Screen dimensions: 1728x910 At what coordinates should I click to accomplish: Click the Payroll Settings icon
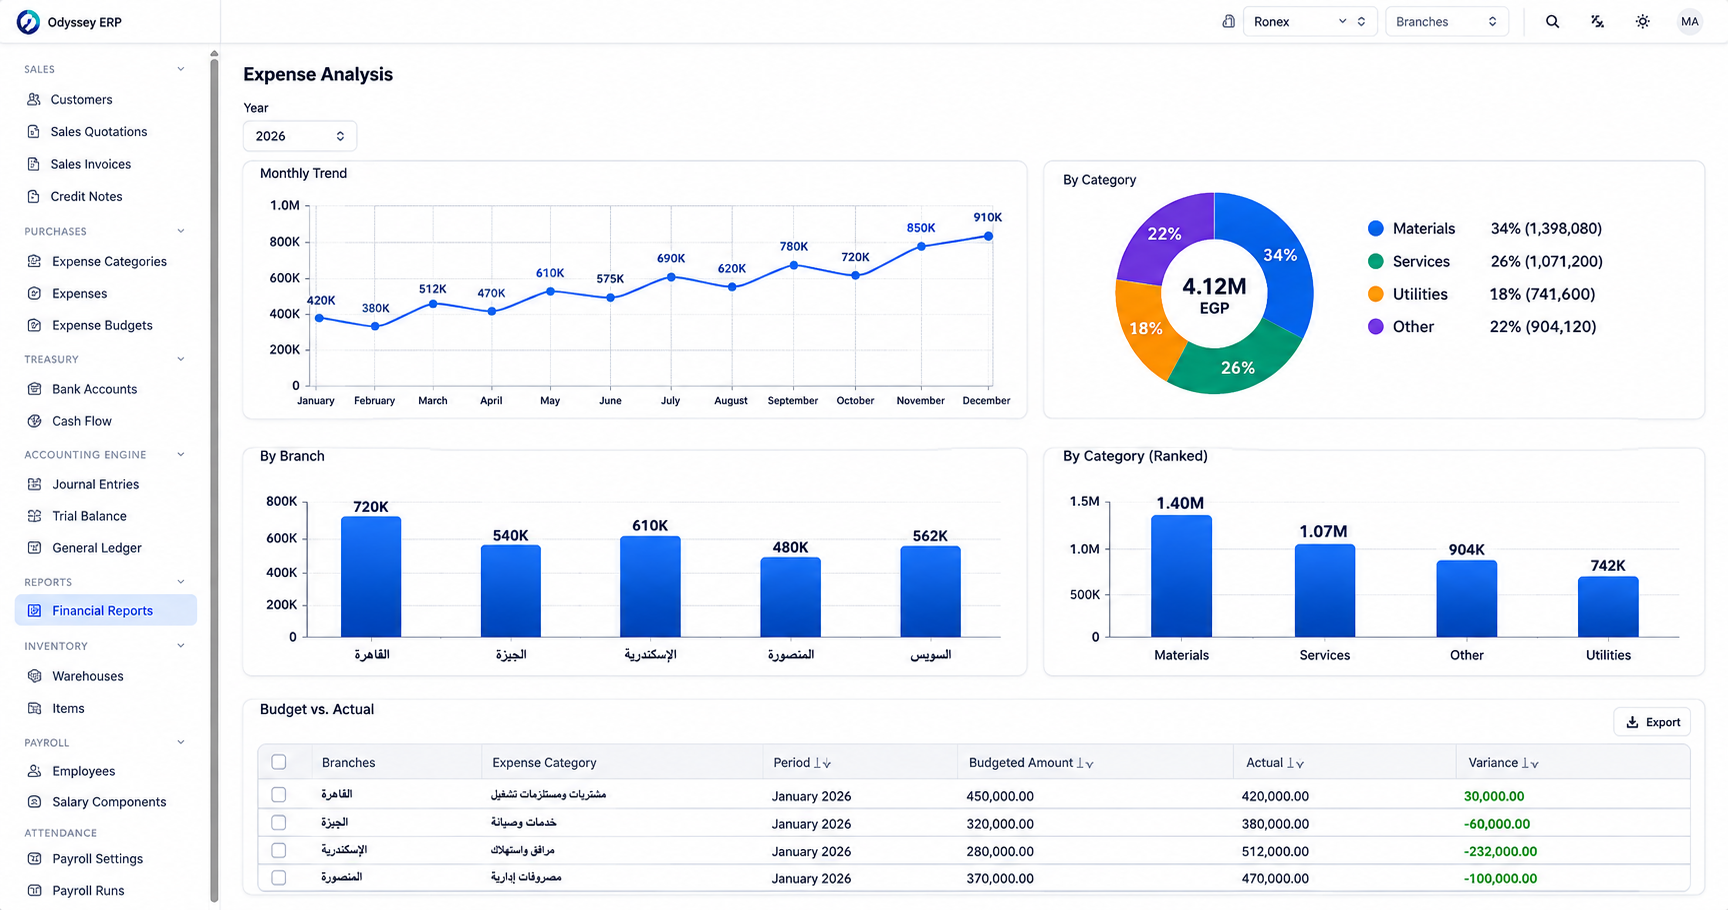(x=34, y=859)
